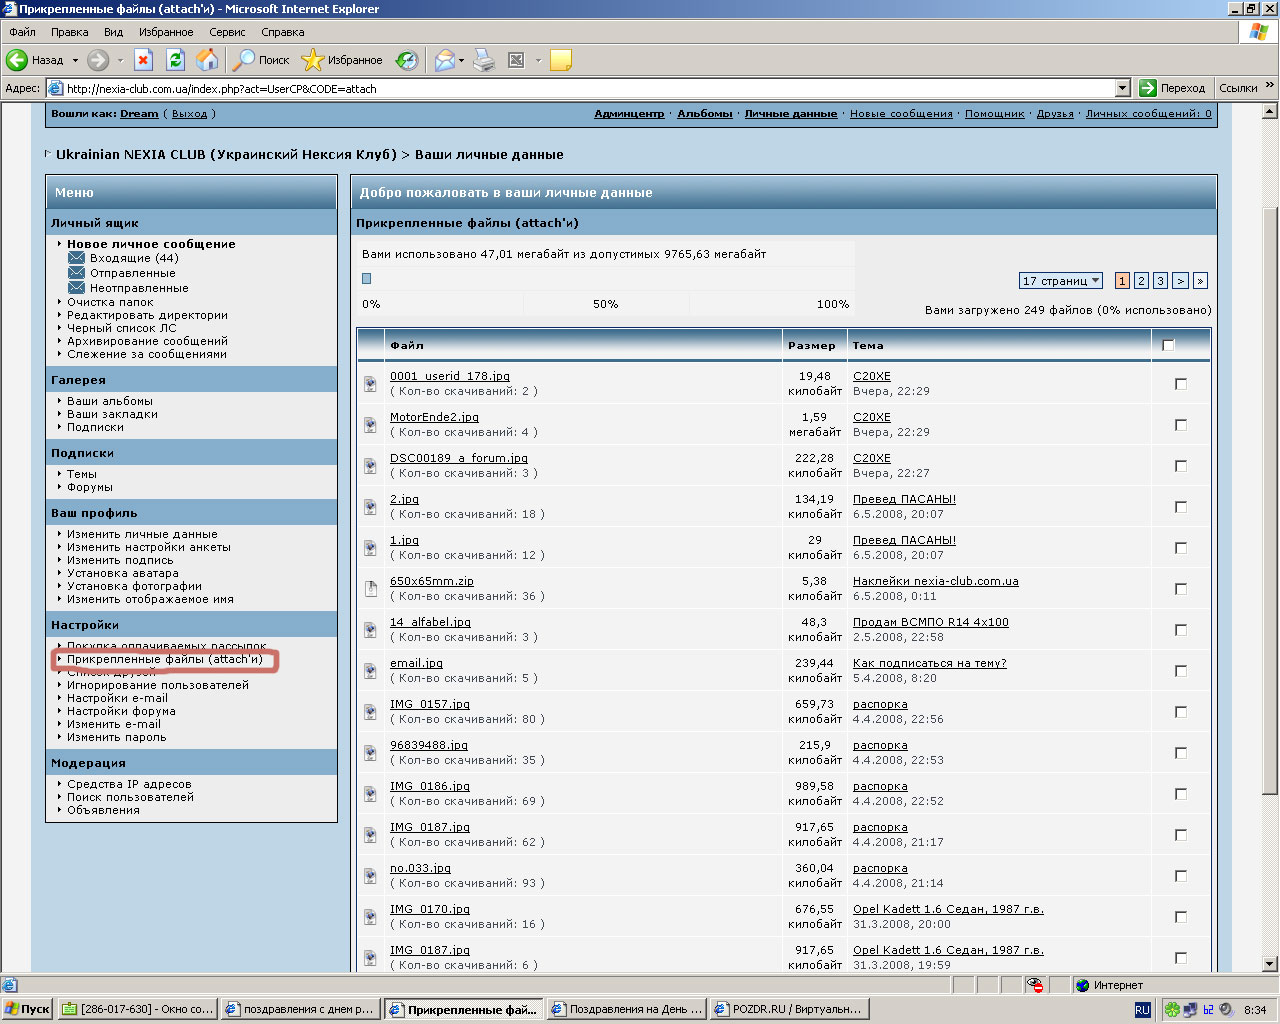Click the Print toolbar icon

point(484,60)
